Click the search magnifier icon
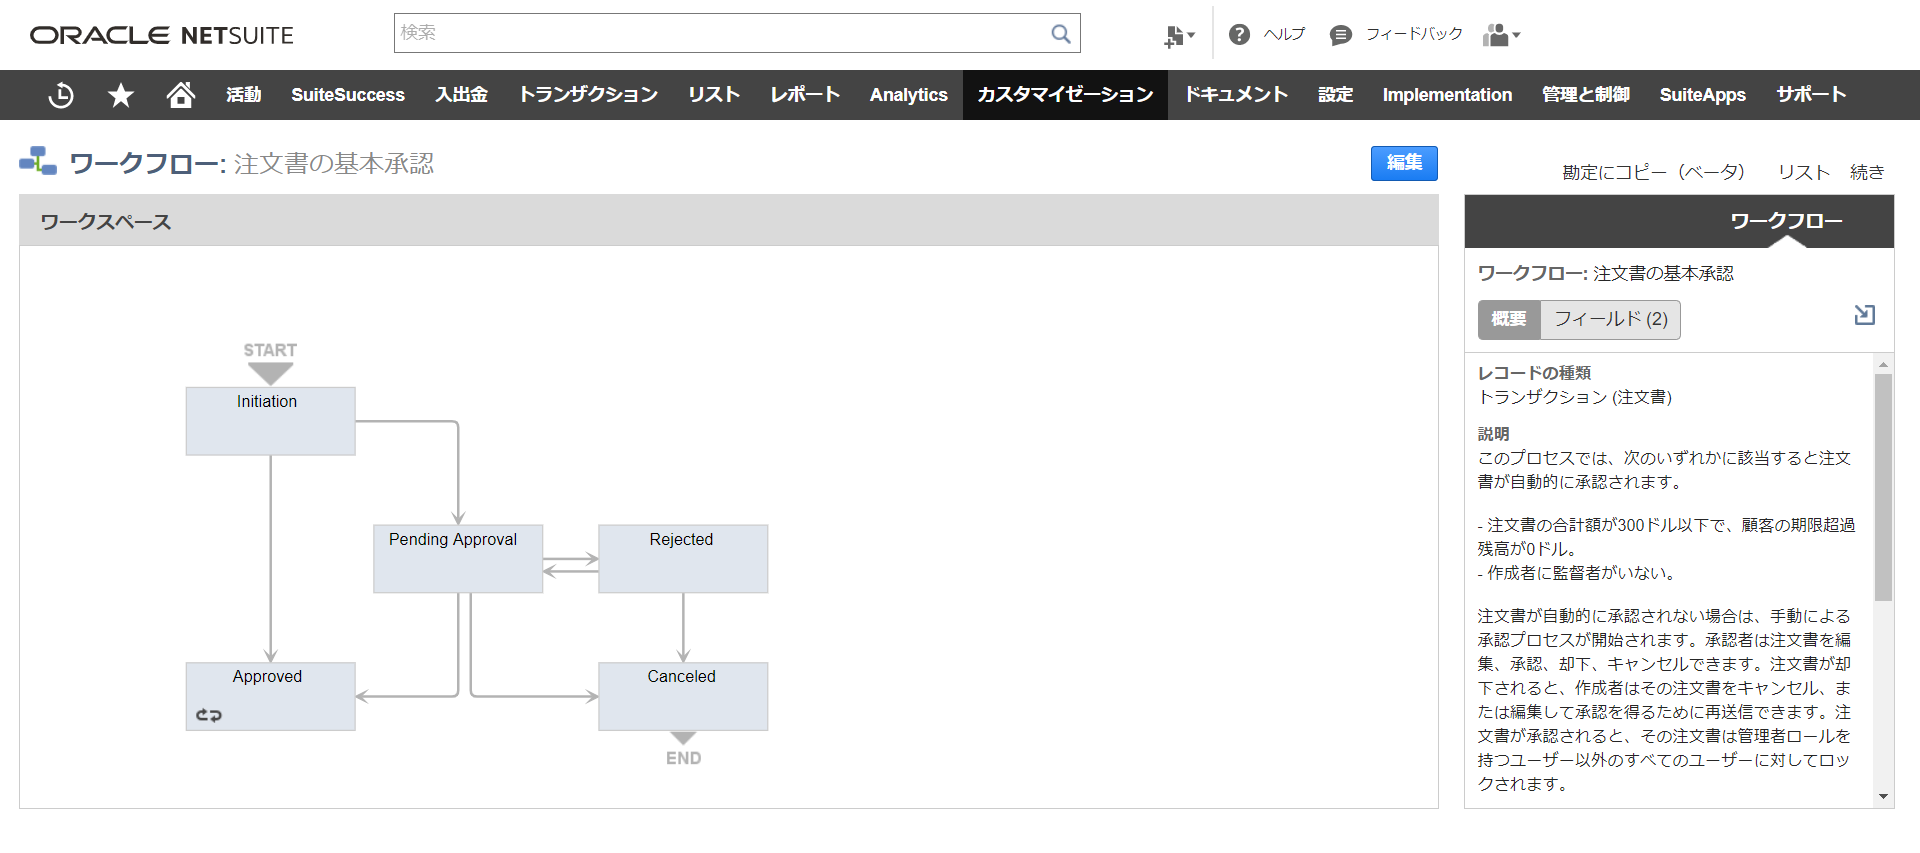The width and height of the screenshot is (1920, 853). pos(1060,34)
